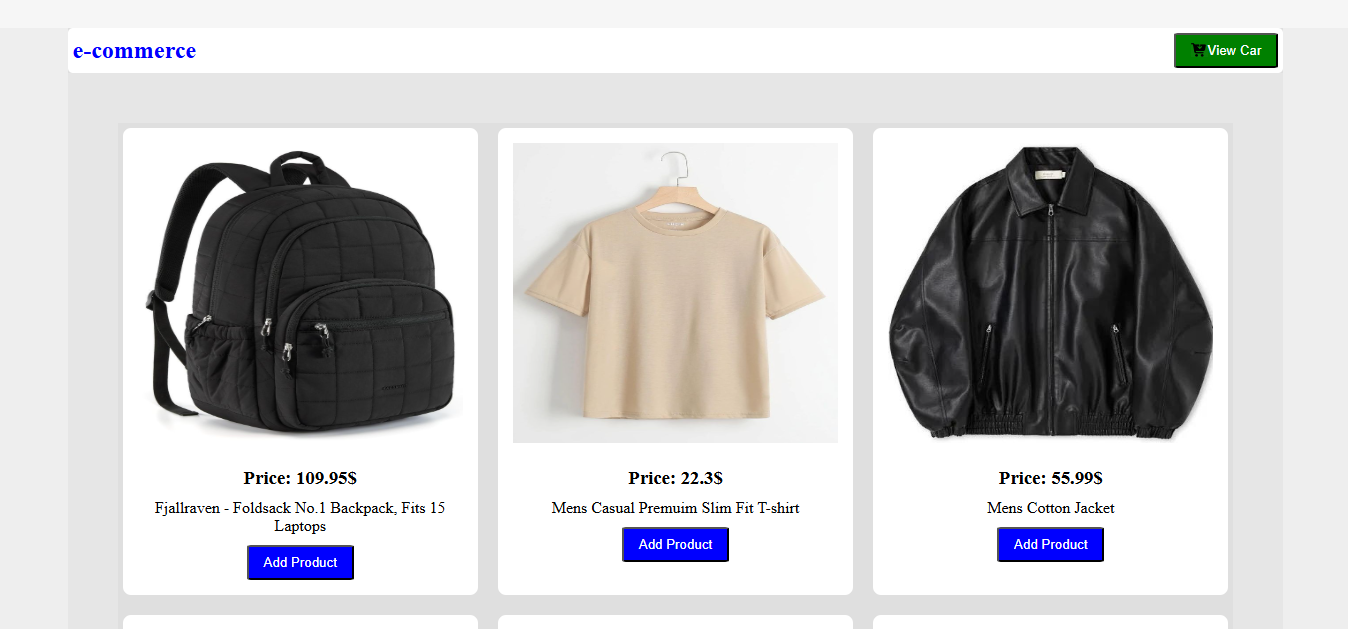Select the beige T-shirt product image
The height and width of the screenshot is (629, 1348).
pyautogui.click(x=675, y=293)
